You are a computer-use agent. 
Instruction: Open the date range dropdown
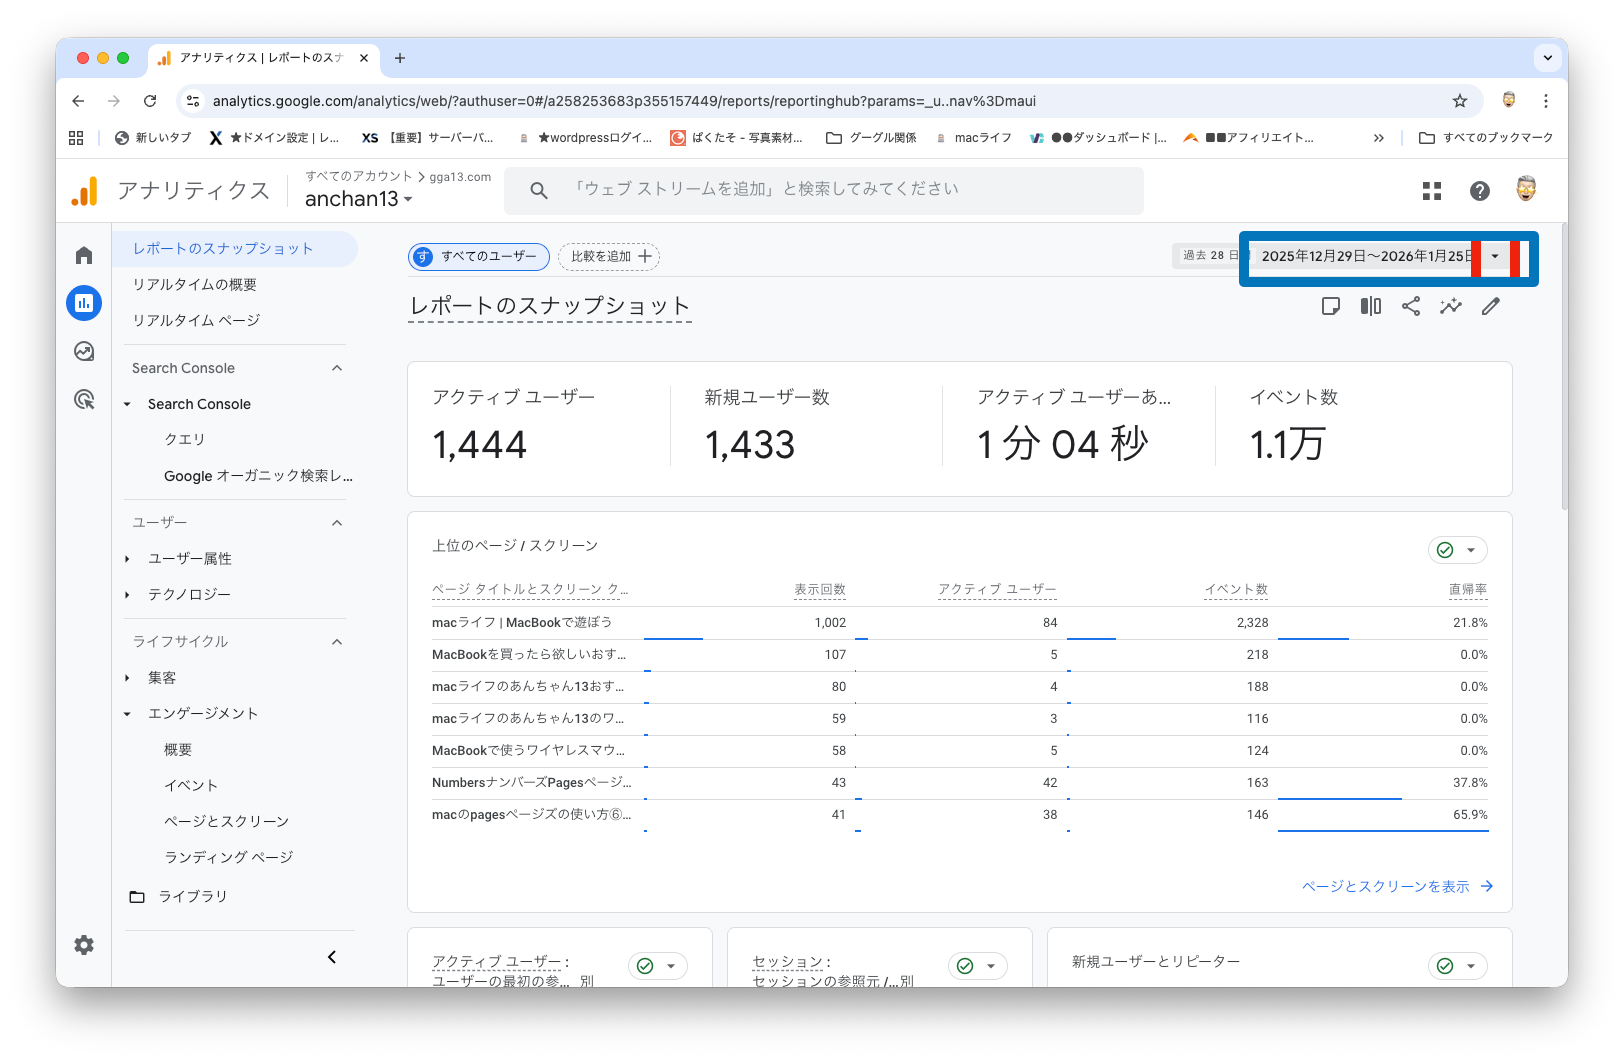(1494, 257)
